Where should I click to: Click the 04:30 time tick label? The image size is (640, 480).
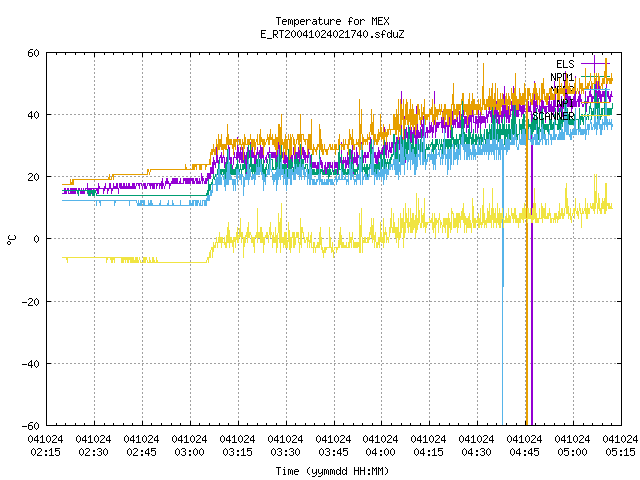pos(476,452)
